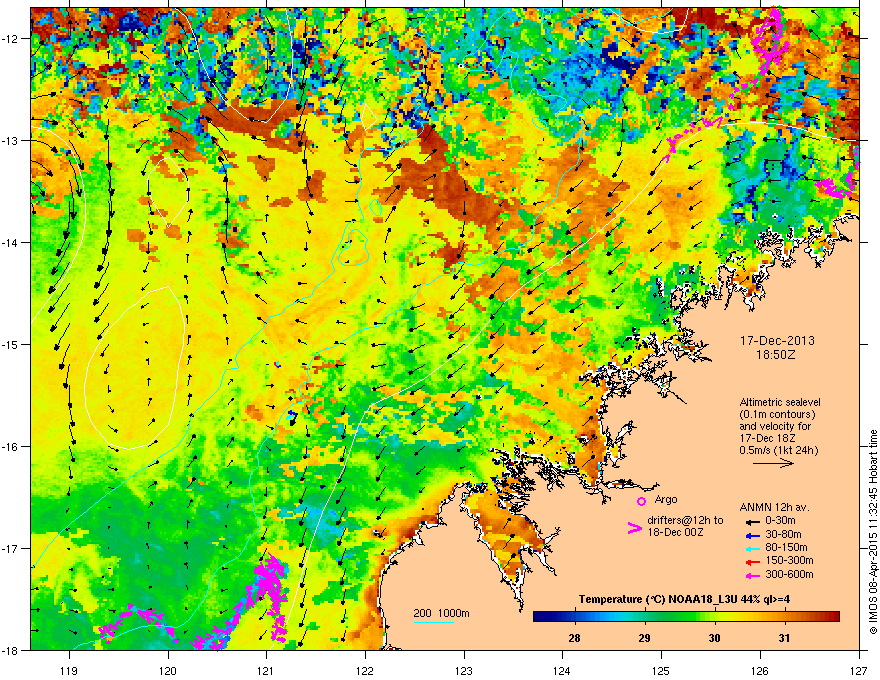Click the vertical IMOS copyright timestamp text
The width and height of the screenshot is (880, 680).
pos(873,532)
